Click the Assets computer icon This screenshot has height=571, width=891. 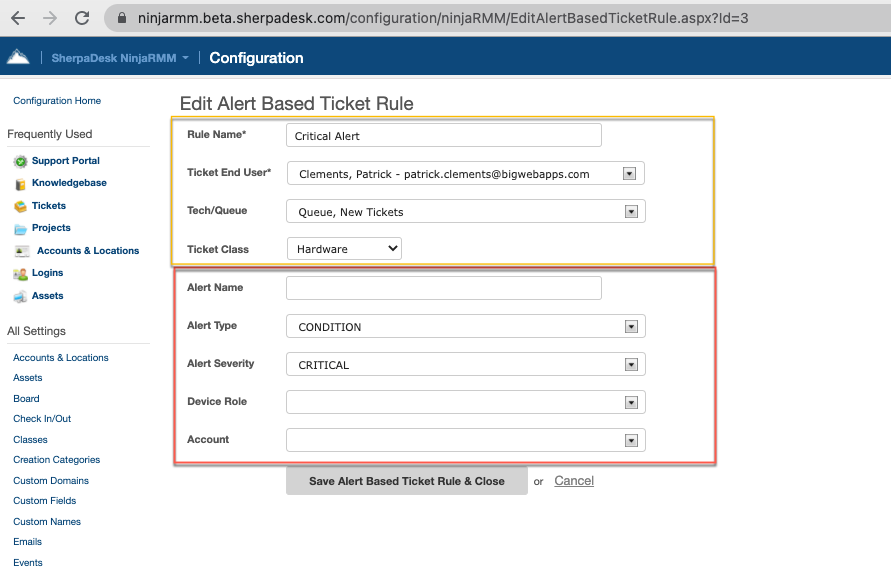tap(20, 297)
